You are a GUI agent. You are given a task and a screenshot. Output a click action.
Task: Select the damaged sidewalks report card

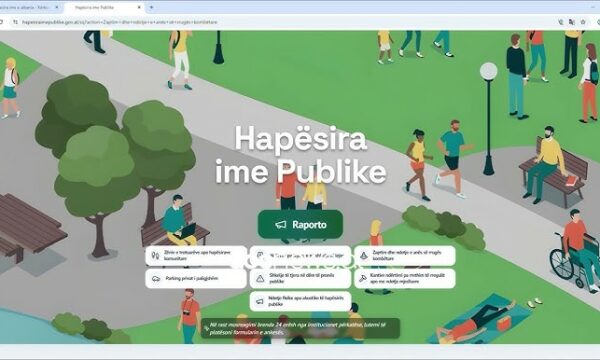tap(196, 256)
